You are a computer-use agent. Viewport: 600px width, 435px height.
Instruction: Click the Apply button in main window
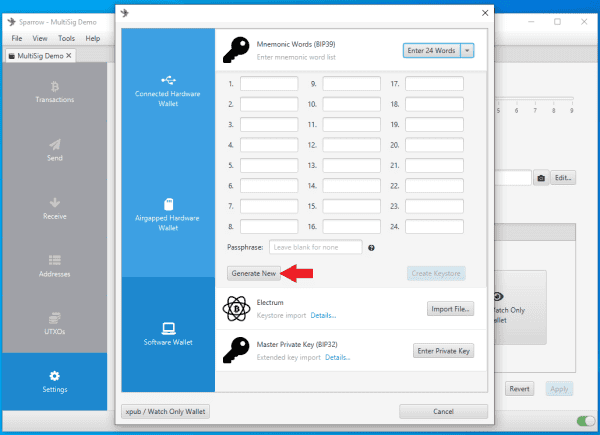click(559, 389)
